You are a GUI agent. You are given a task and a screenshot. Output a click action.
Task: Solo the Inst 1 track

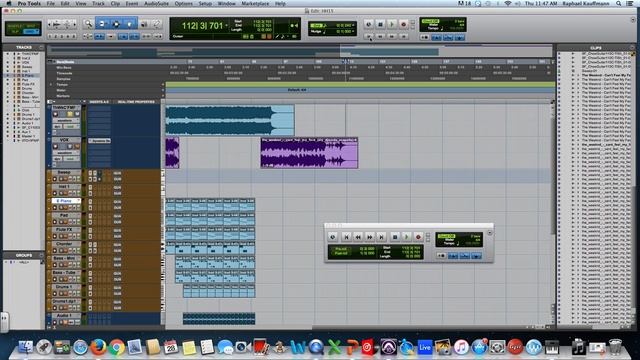tap(61, 193)
